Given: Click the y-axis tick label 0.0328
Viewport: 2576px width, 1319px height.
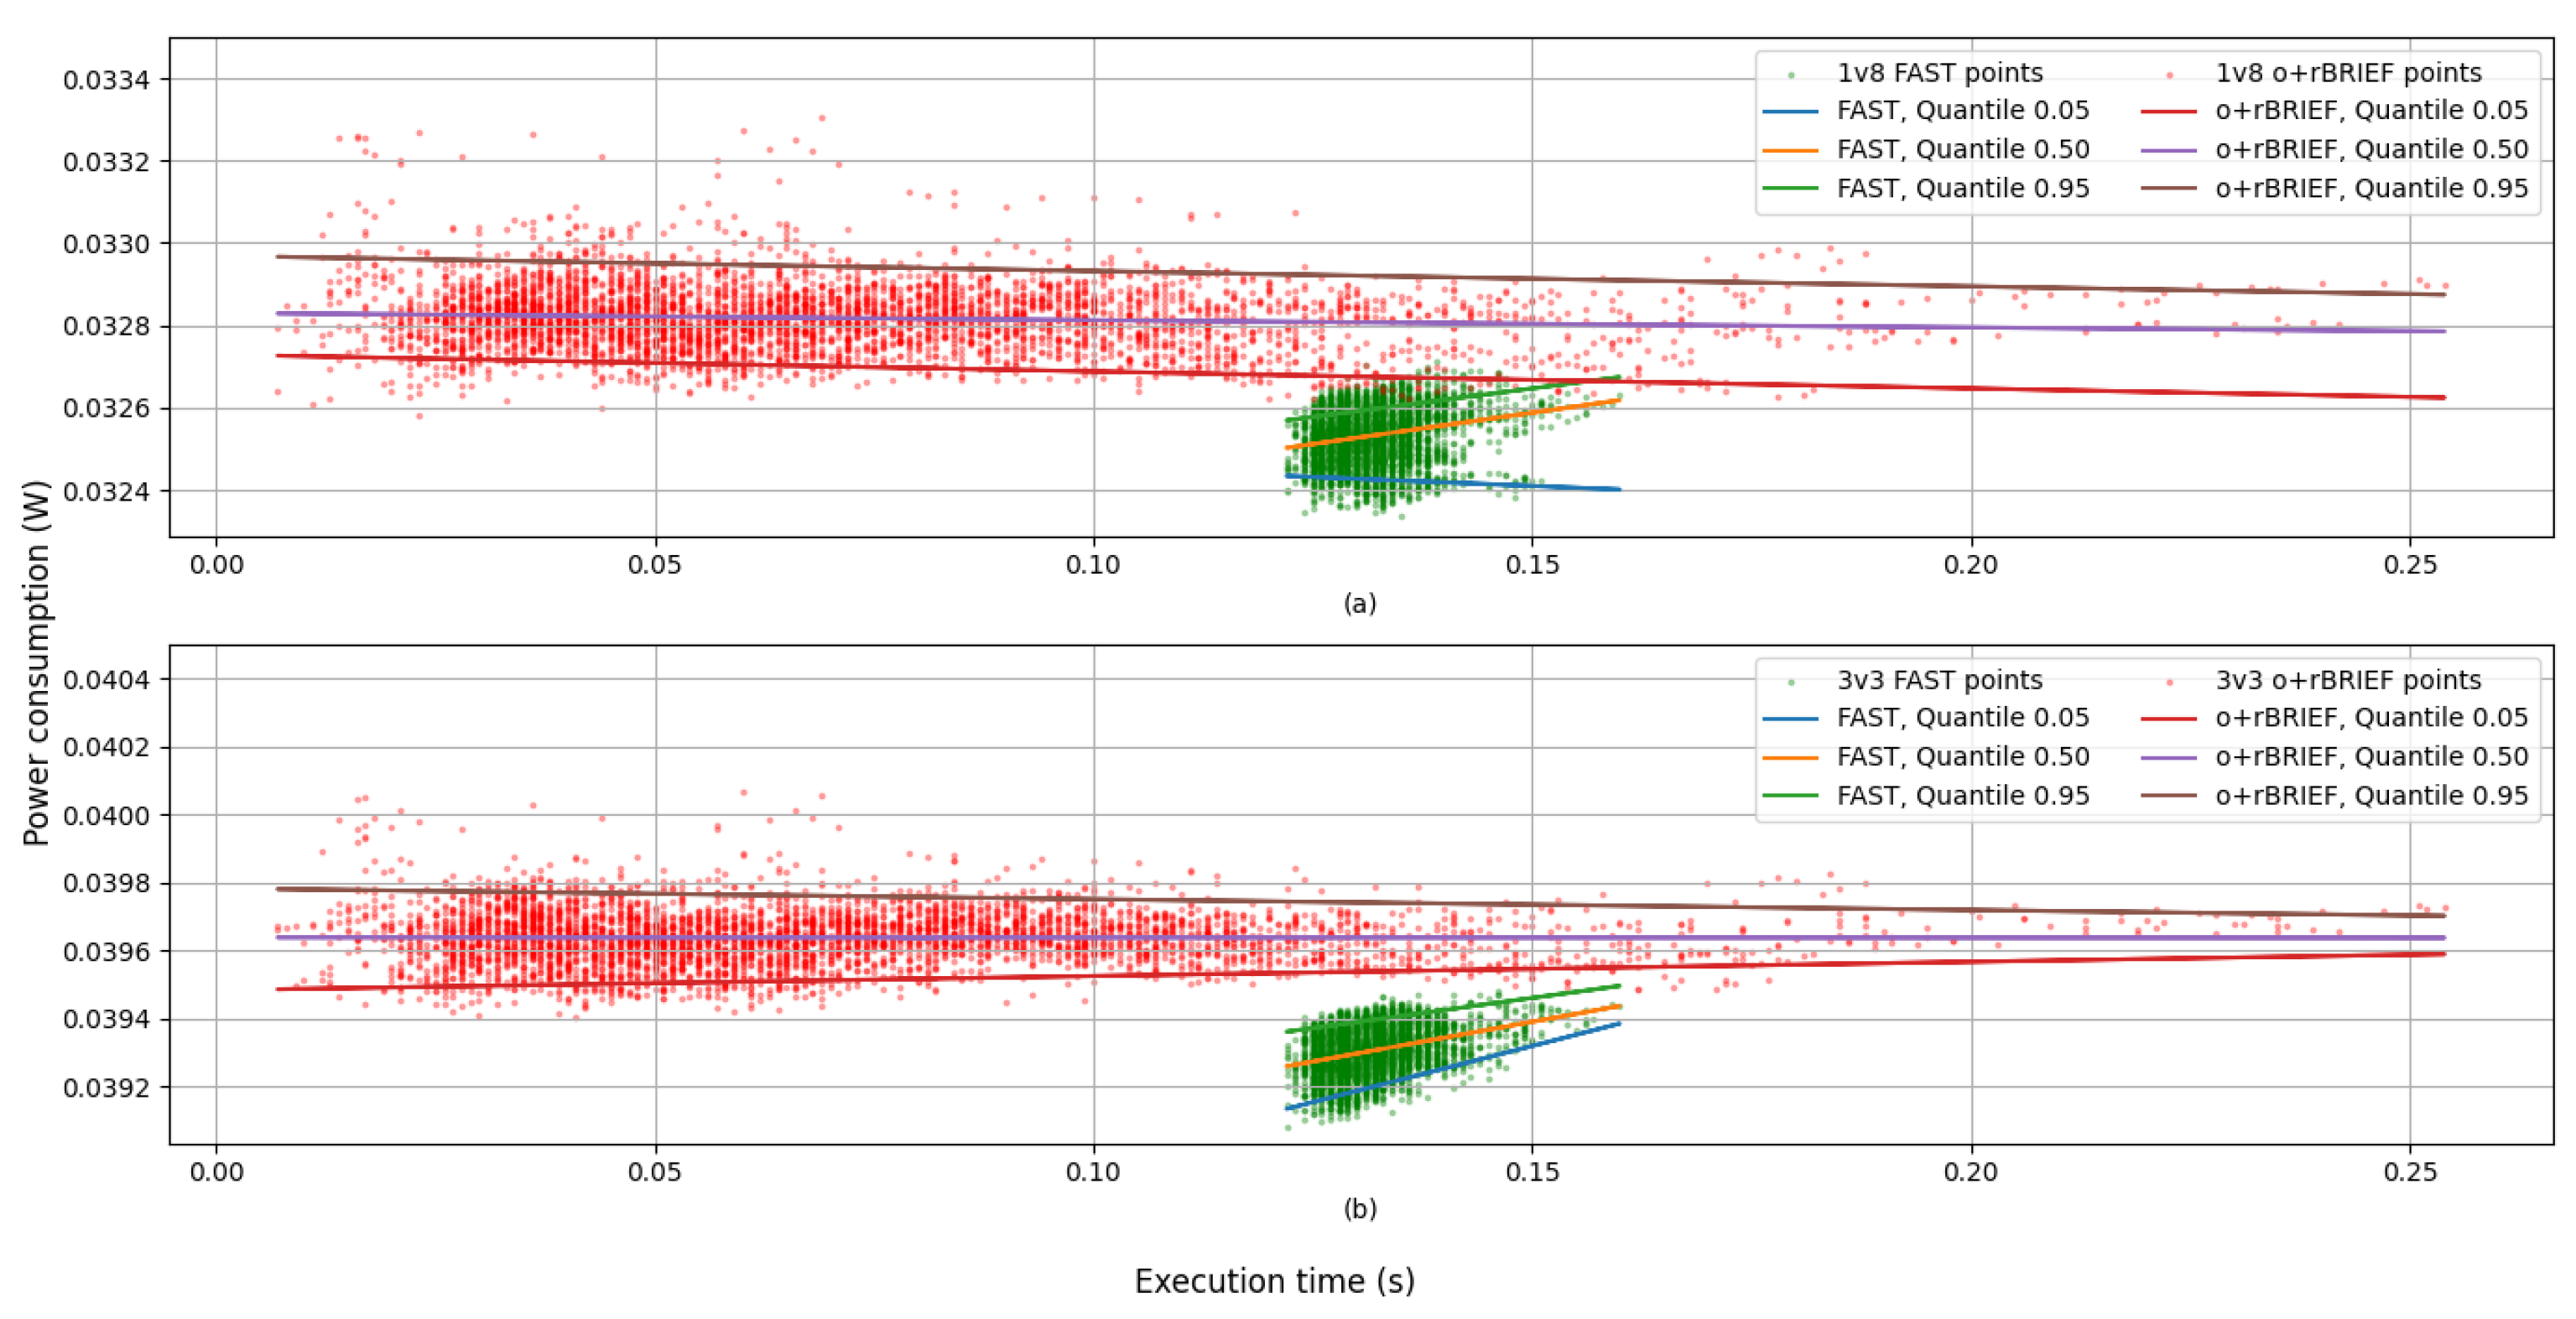Looking at the screenshot, I should (107, 326).
